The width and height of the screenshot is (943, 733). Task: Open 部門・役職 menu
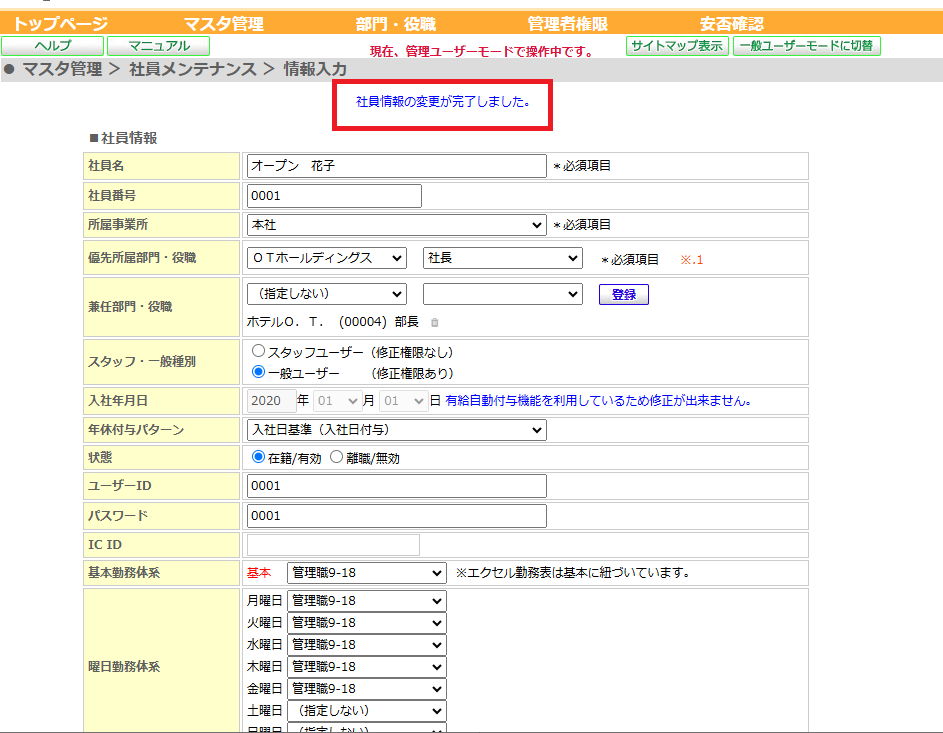396,24
